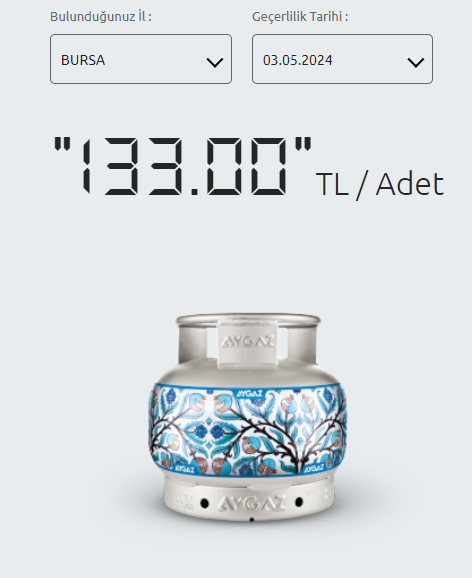Open the 03.05.2024 validity date dropdown
The image size is (472, 578).
[343, 59]
